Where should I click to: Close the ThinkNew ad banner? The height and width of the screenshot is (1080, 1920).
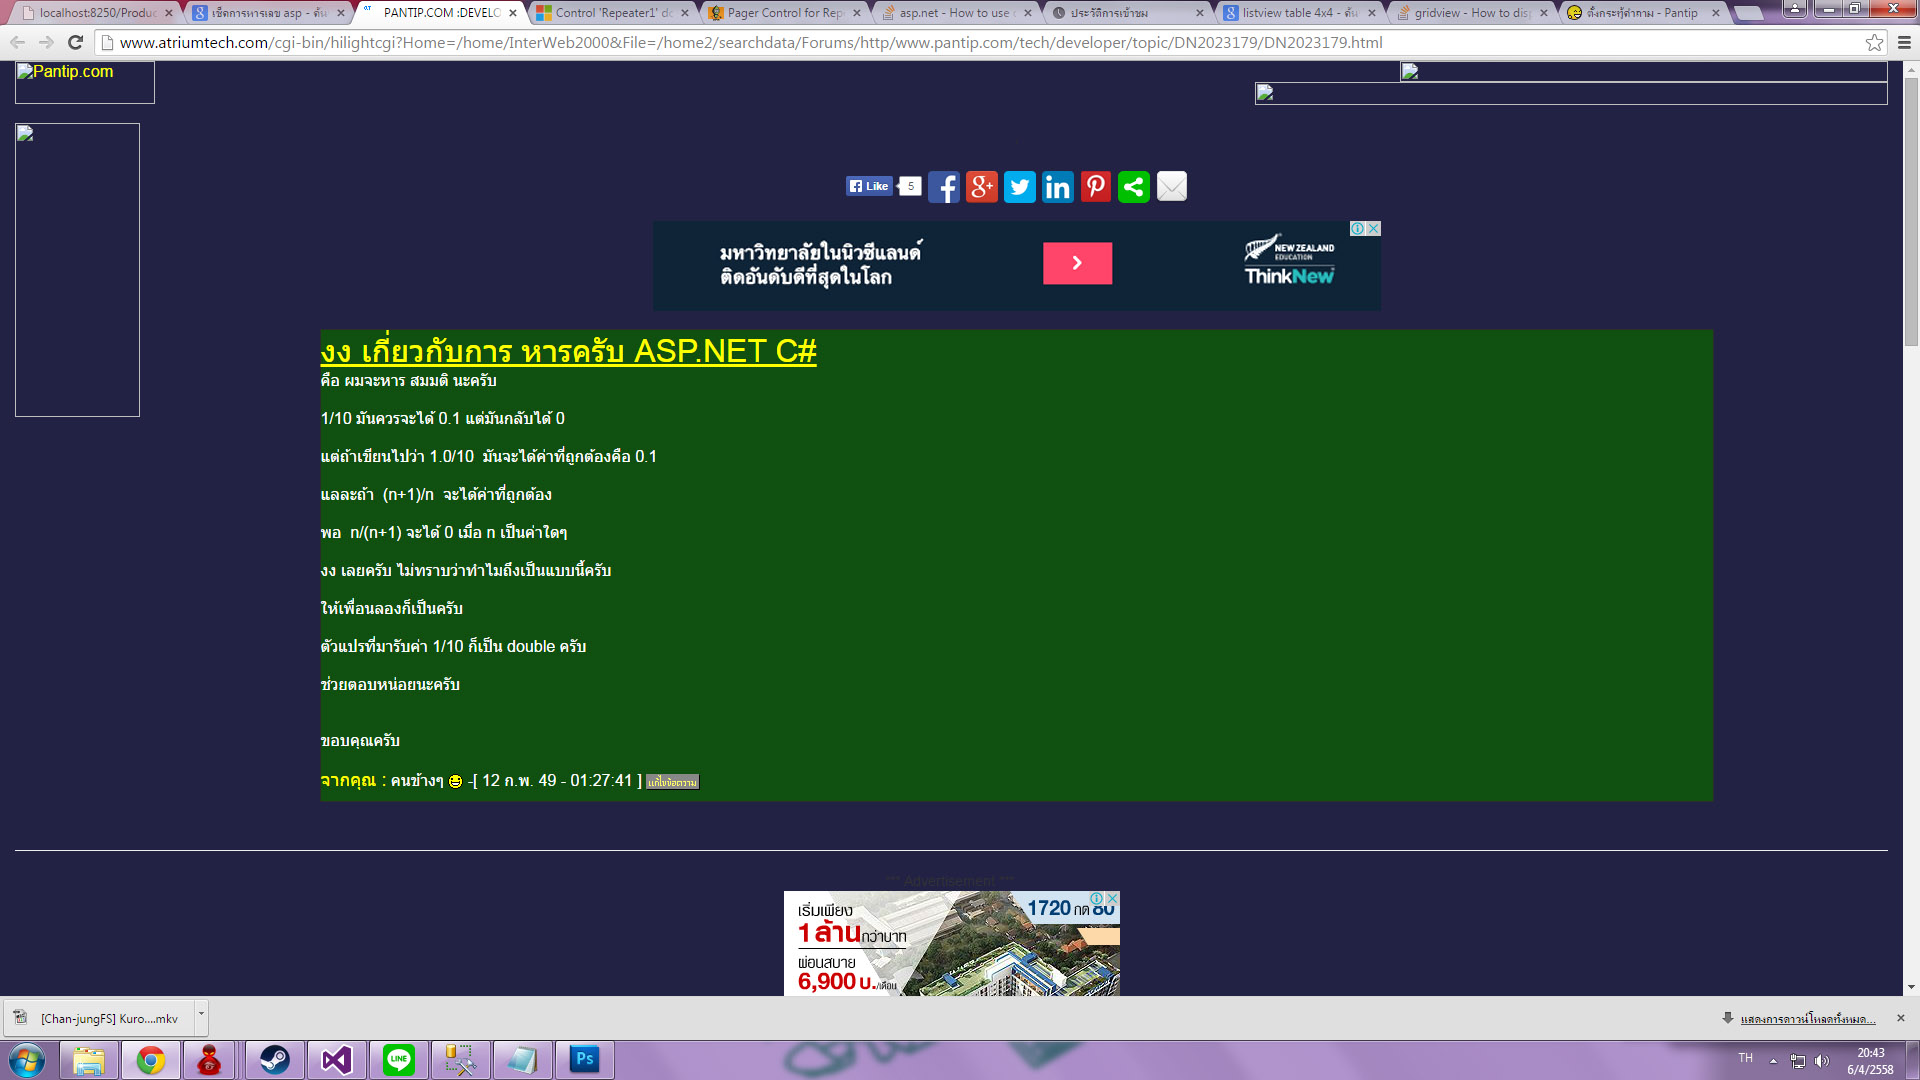coord(1374,228)
